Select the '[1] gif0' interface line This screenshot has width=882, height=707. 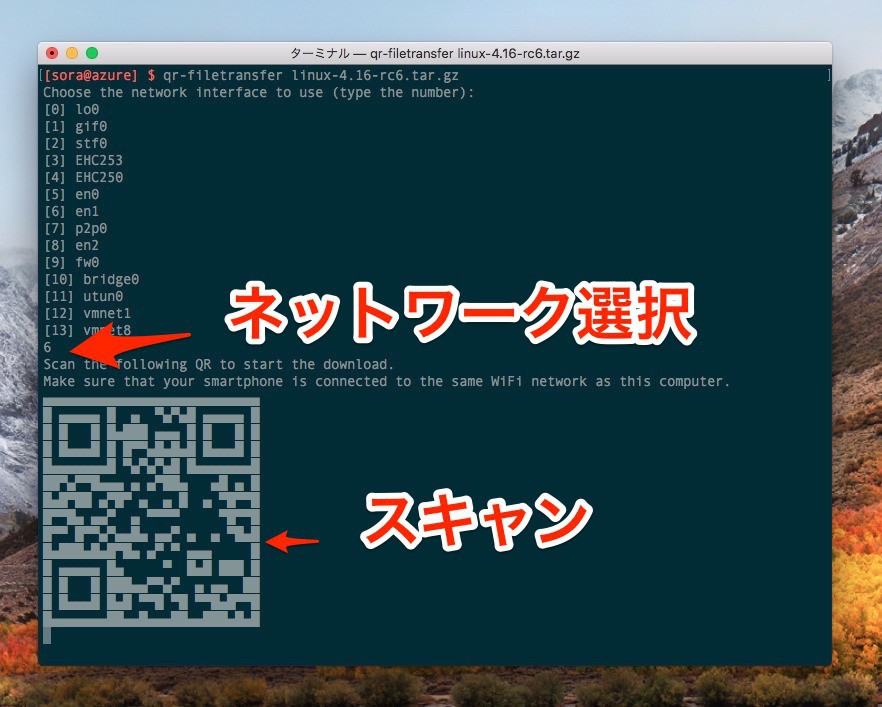click(x=75, y=127)
